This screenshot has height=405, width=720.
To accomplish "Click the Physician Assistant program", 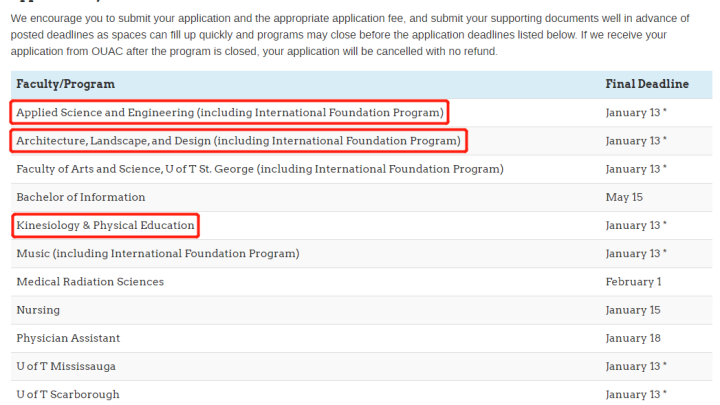I will click(68, 338).
